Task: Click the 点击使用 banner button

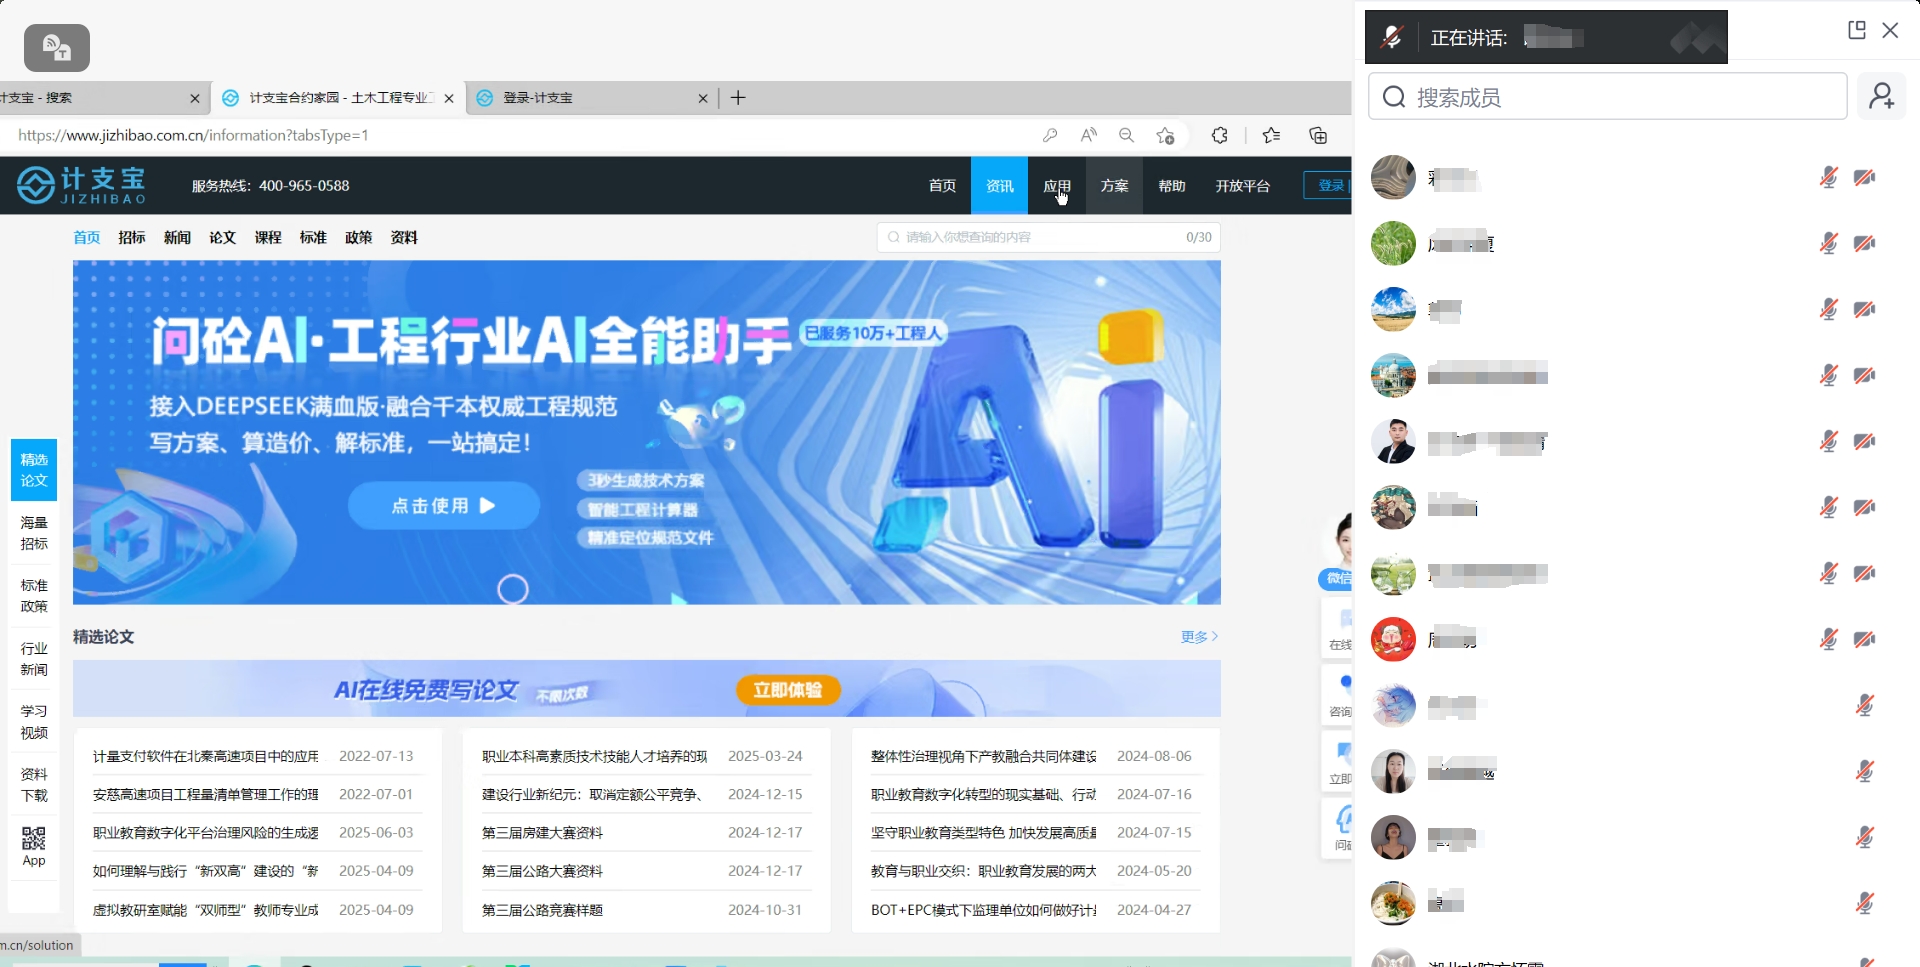Action: [x=443, y=506]
